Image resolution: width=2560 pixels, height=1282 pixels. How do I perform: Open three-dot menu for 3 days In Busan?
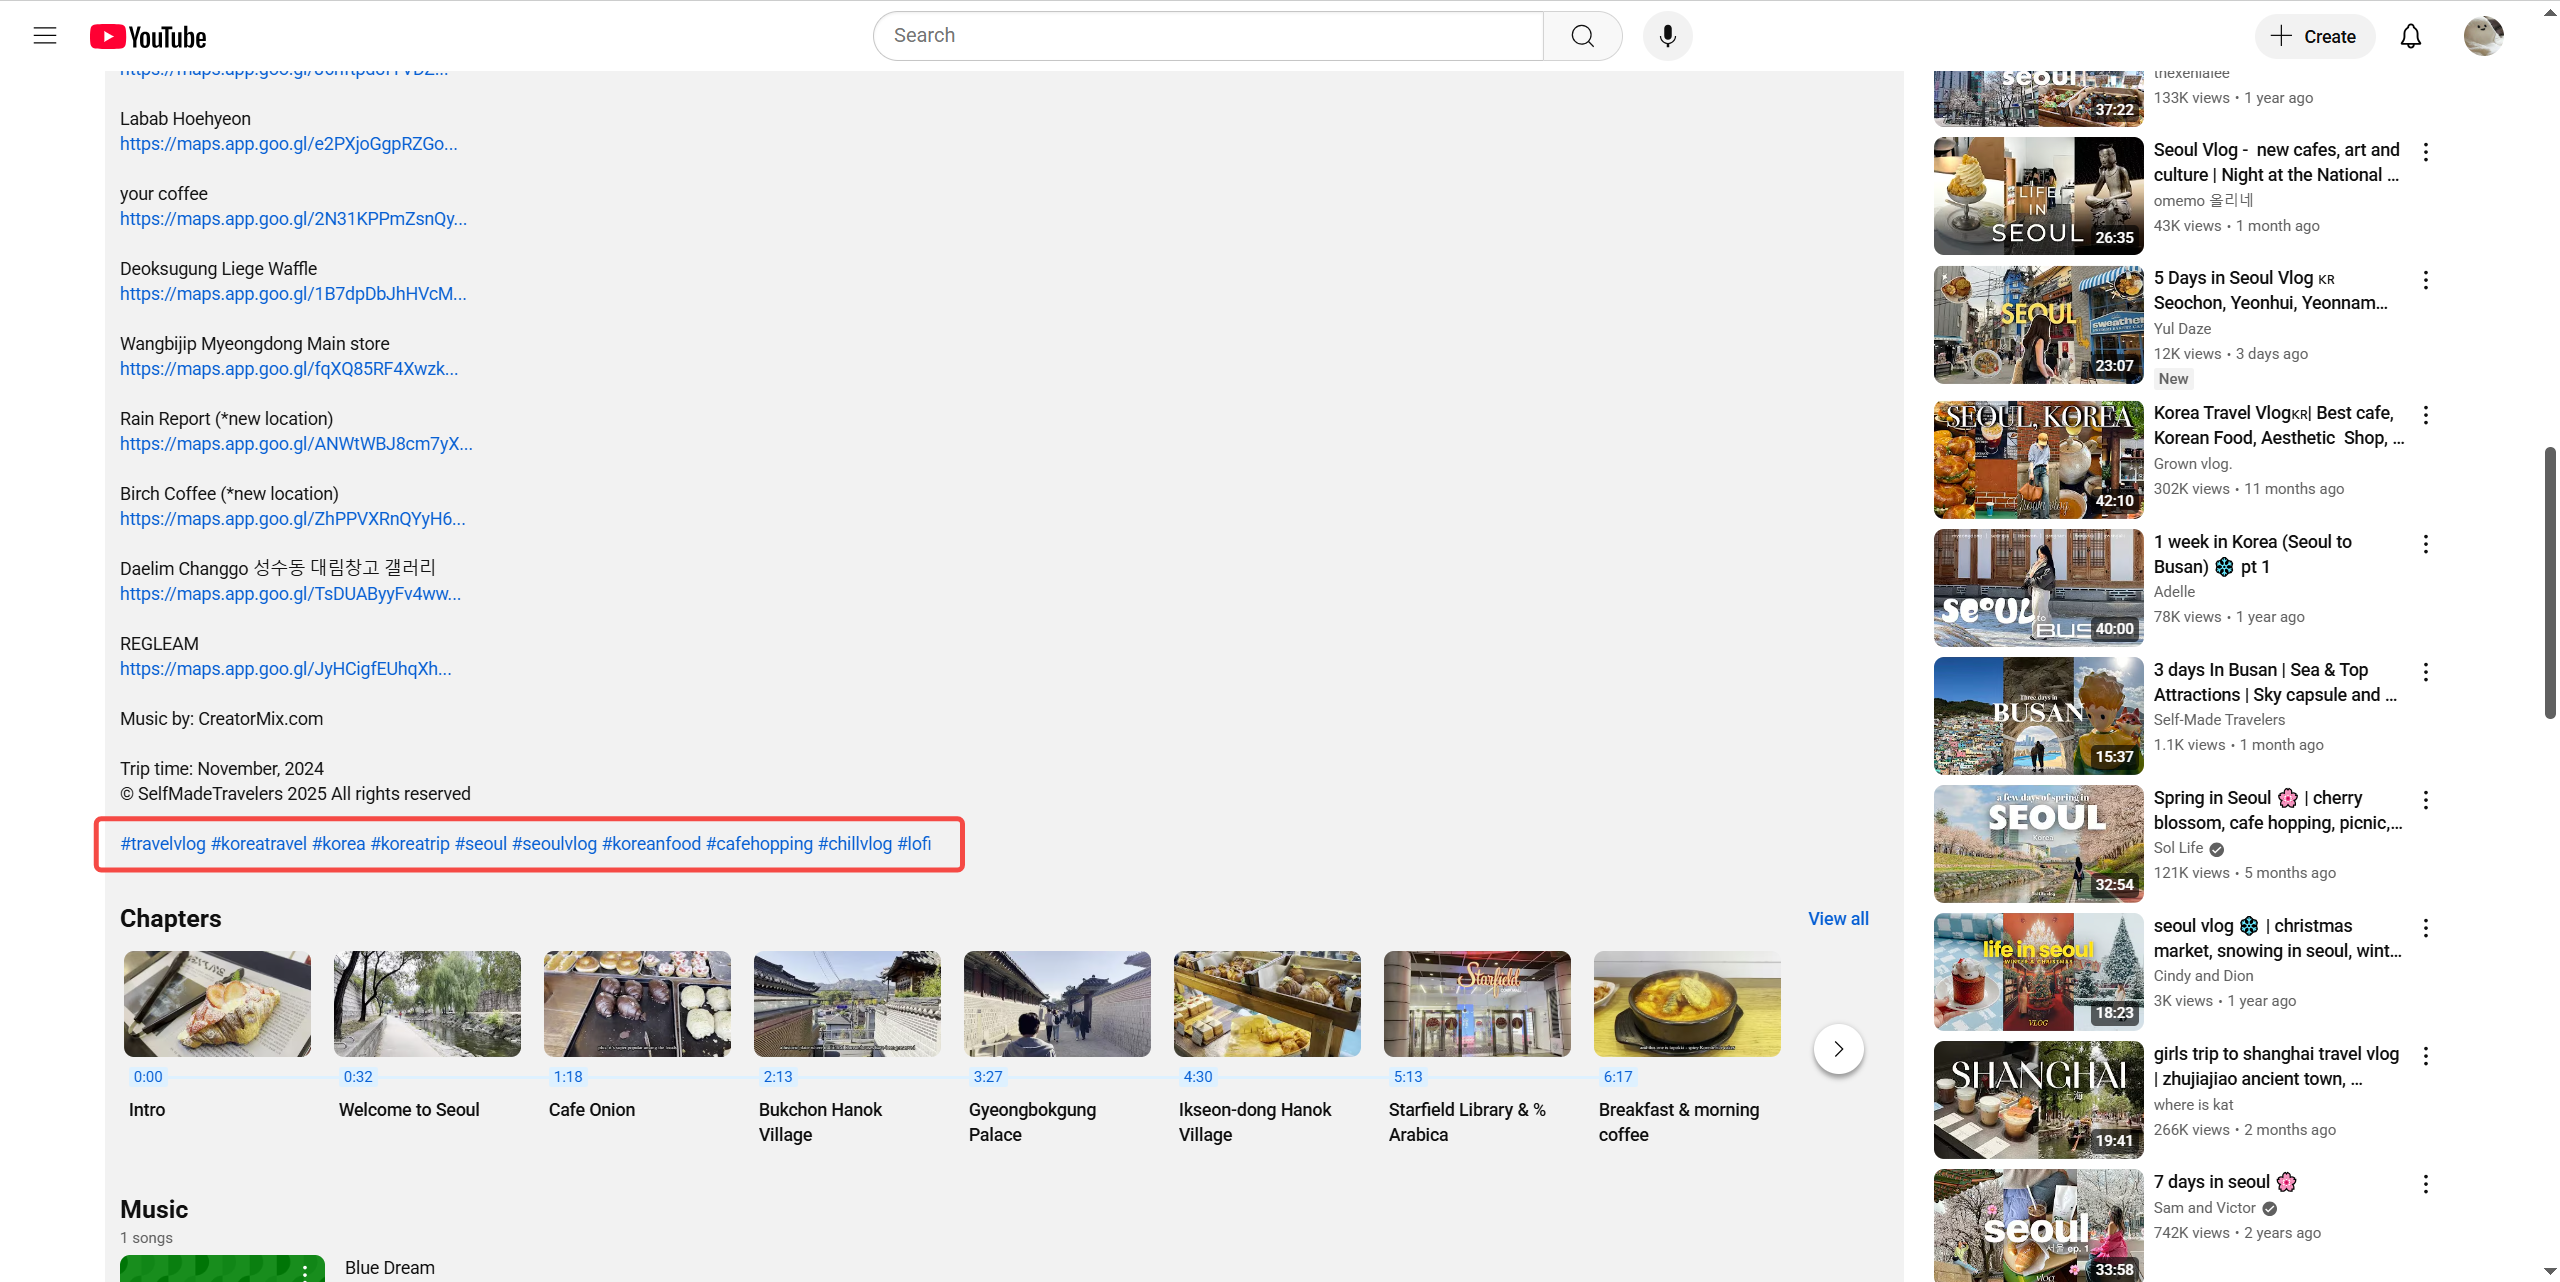(2425, 672)
